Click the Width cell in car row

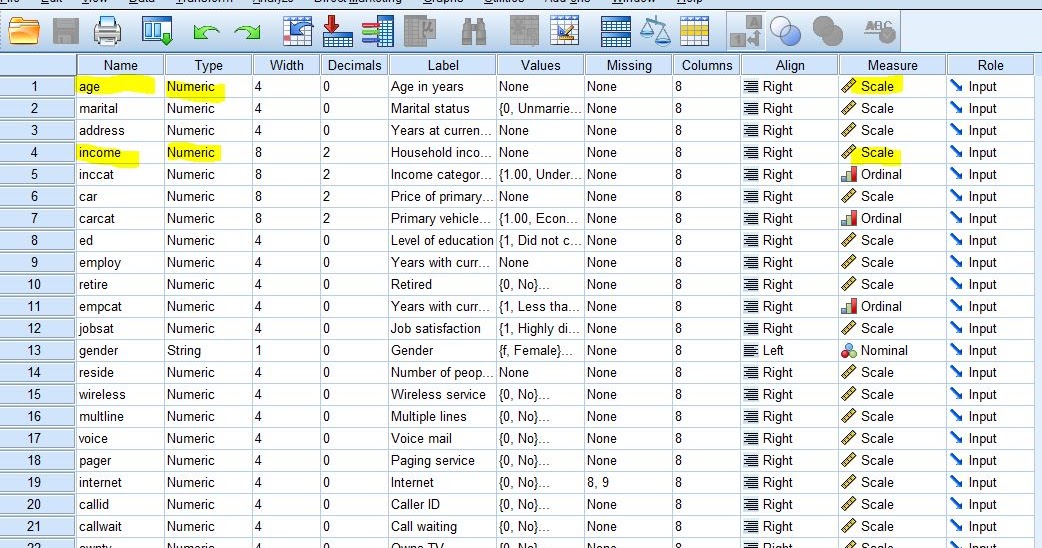click(286, 197)
